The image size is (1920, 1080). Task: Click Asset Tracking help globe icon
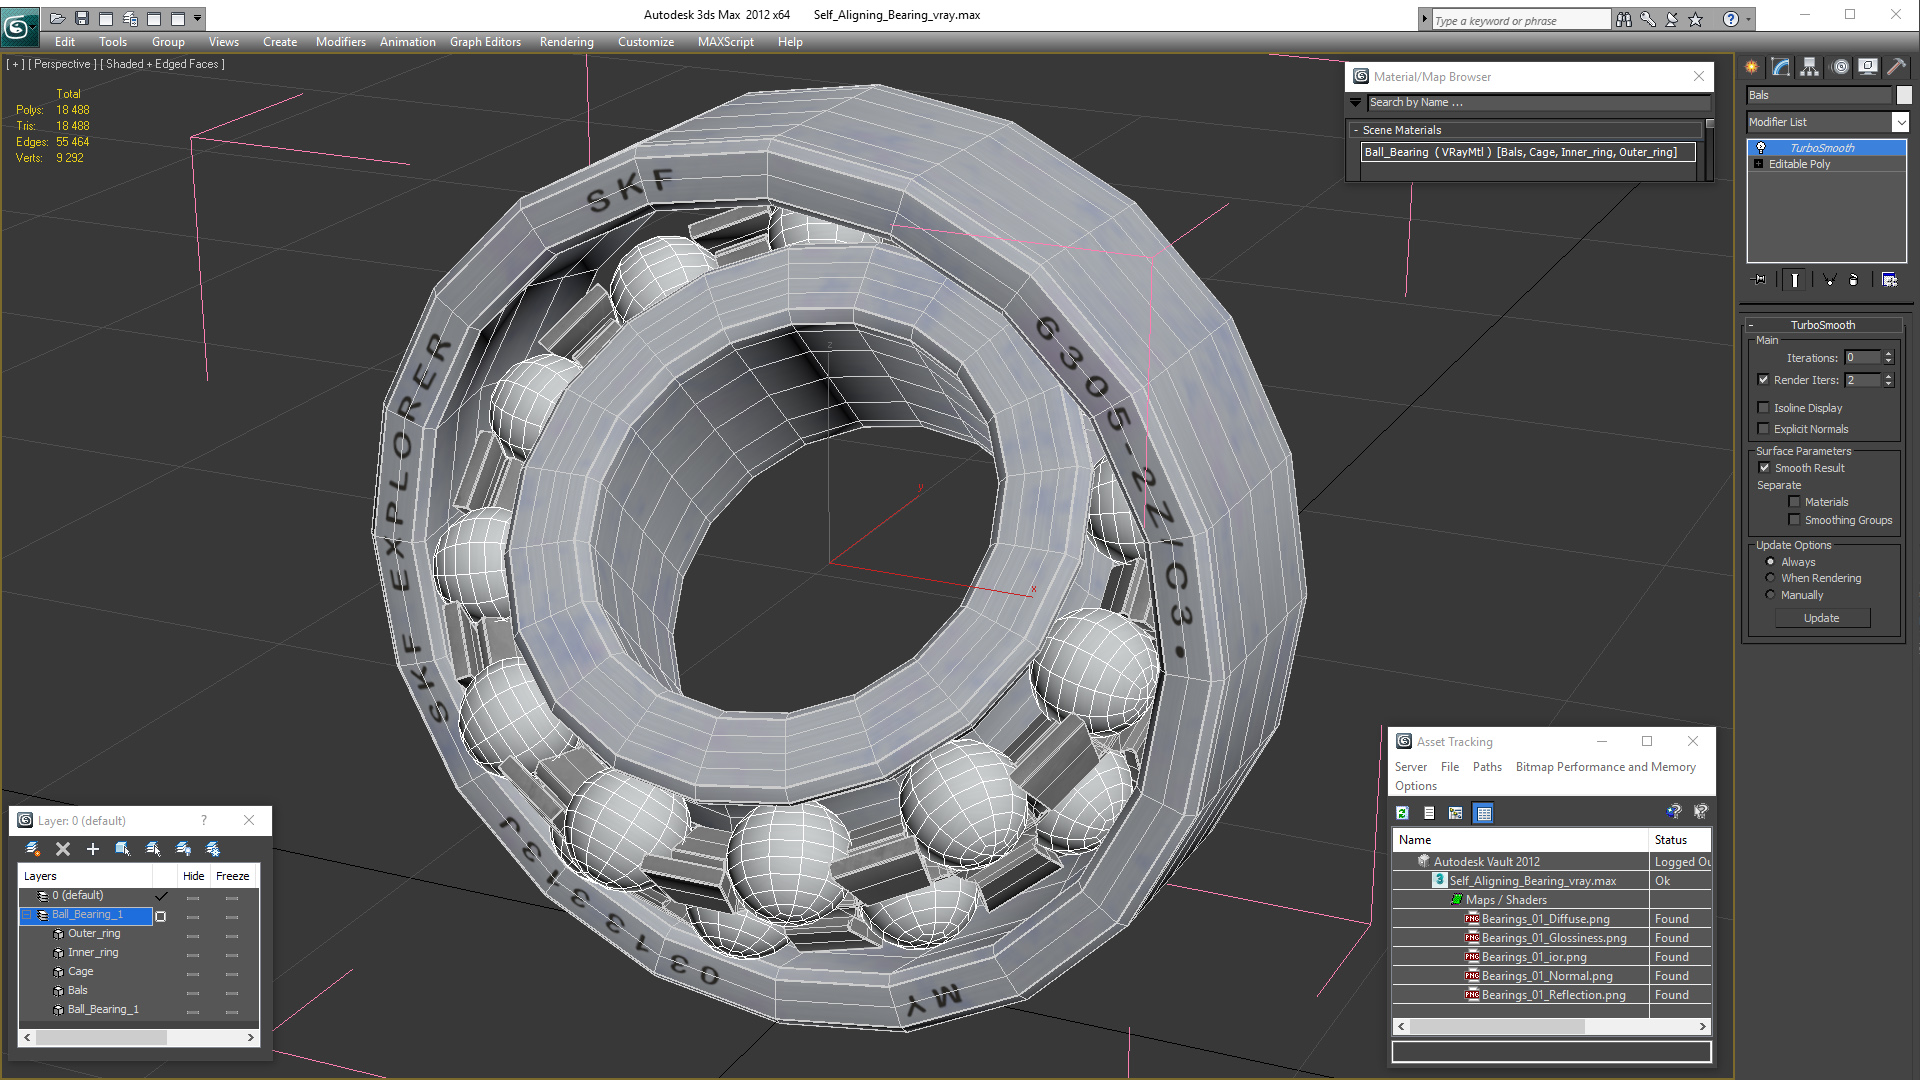pos(1674,812)
